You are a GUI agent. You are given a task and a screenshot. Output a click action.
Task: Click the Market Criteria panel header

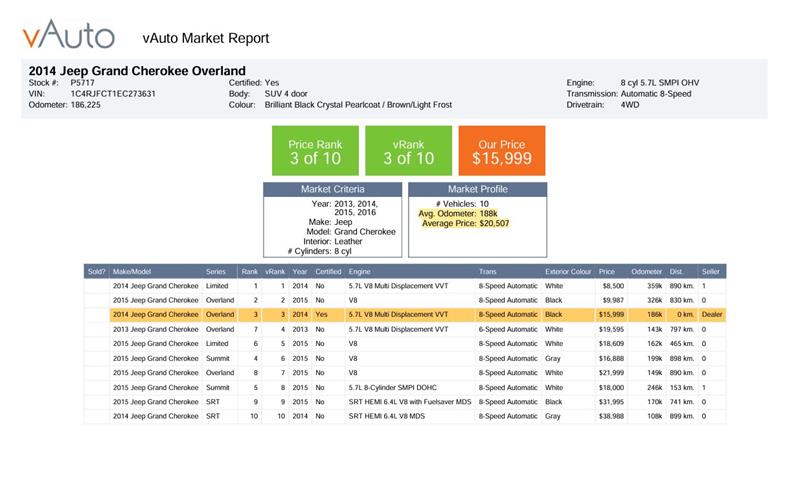point(333,189)
